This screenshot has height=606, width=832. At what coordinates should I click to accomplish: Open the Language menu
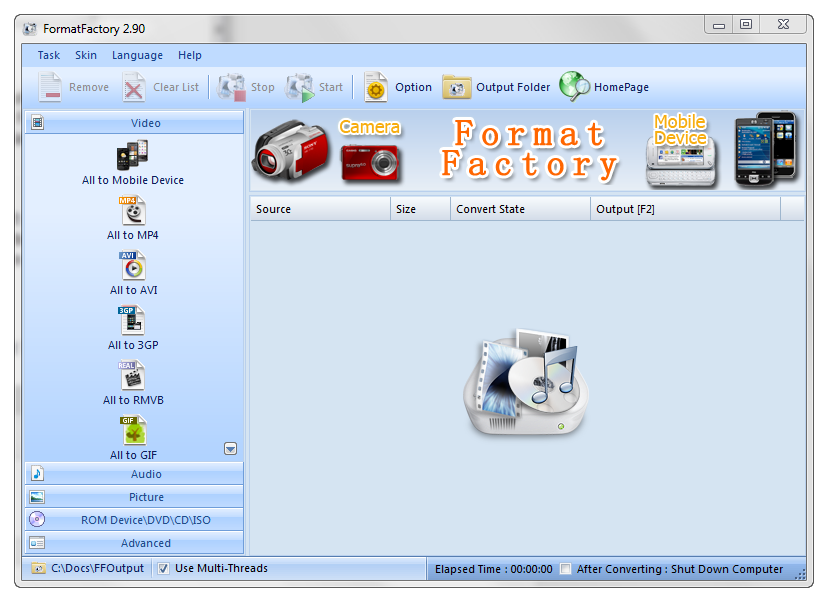click(x=137, y=55)
